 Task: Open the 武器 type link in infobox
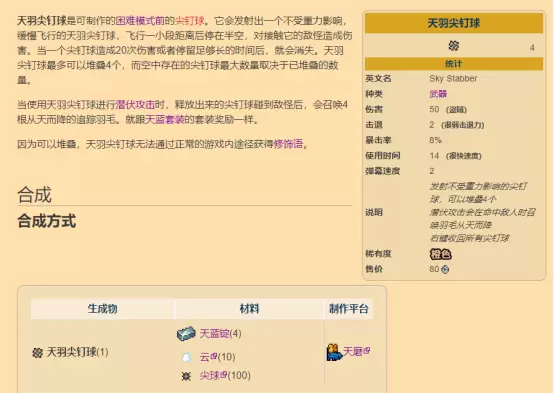coord(438,94)
